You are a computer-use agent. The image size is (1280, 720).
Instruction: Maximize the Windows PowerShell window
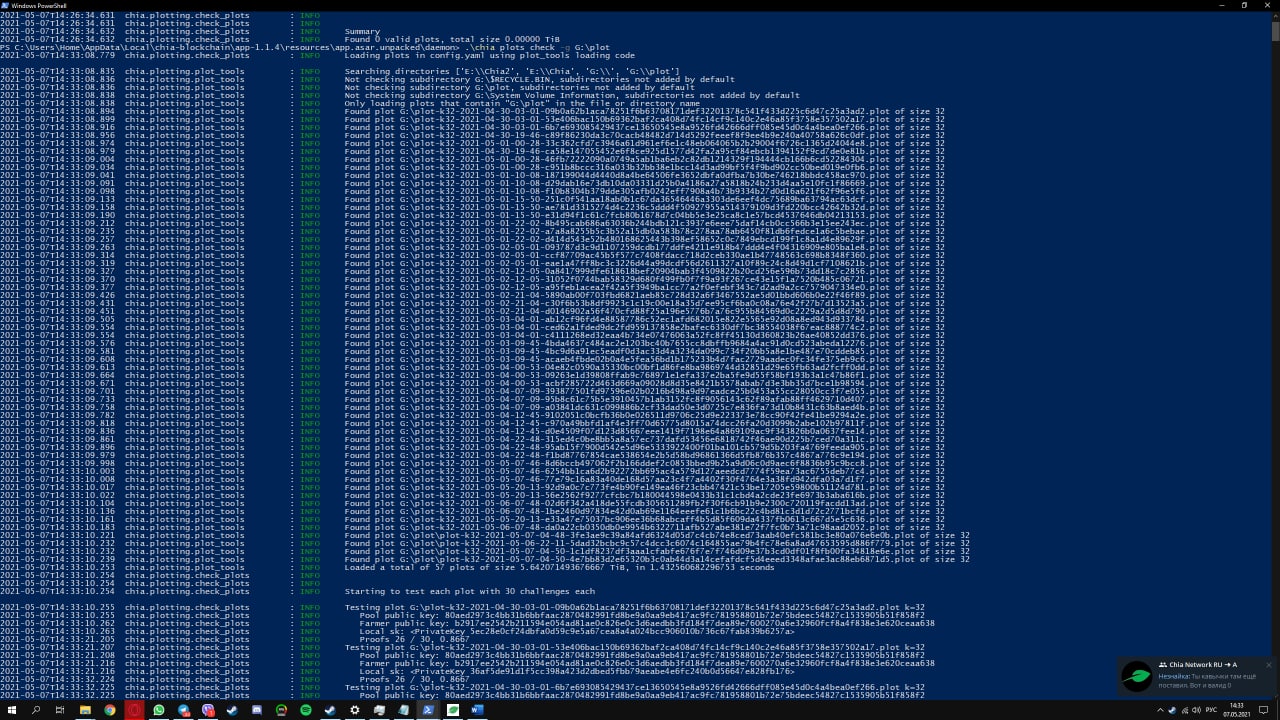click(1244, 5)
